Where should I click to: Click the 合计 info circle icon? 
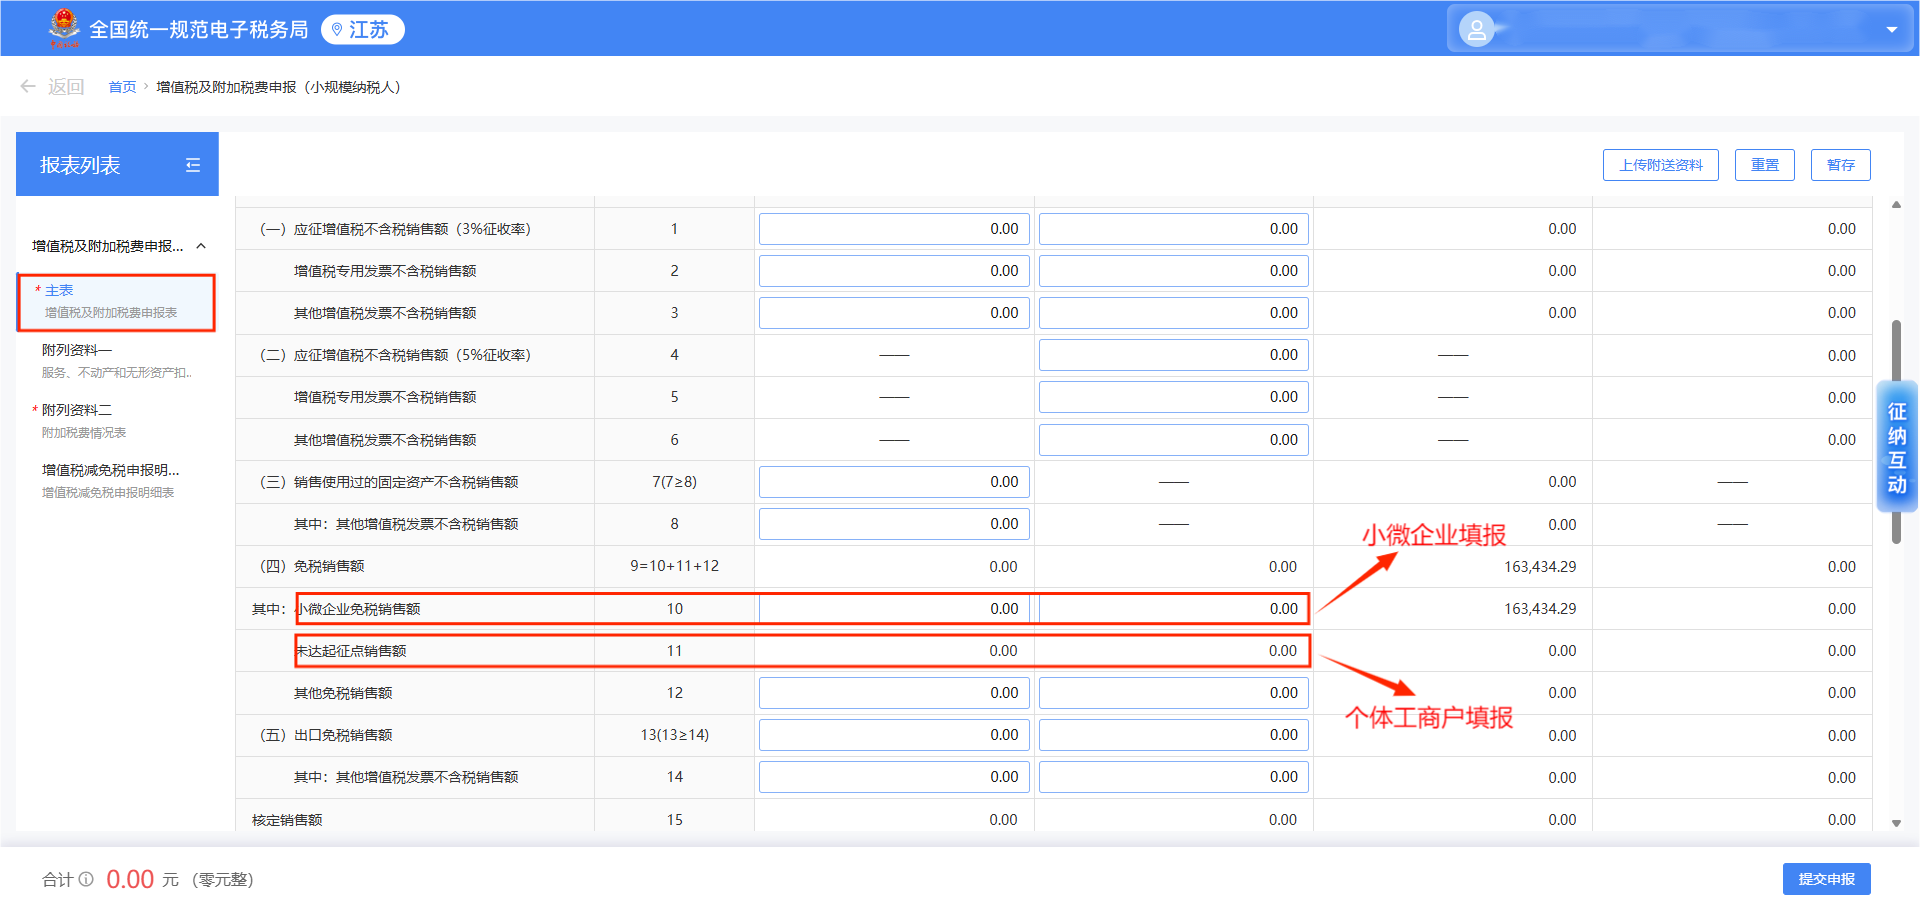pos(87,879)
